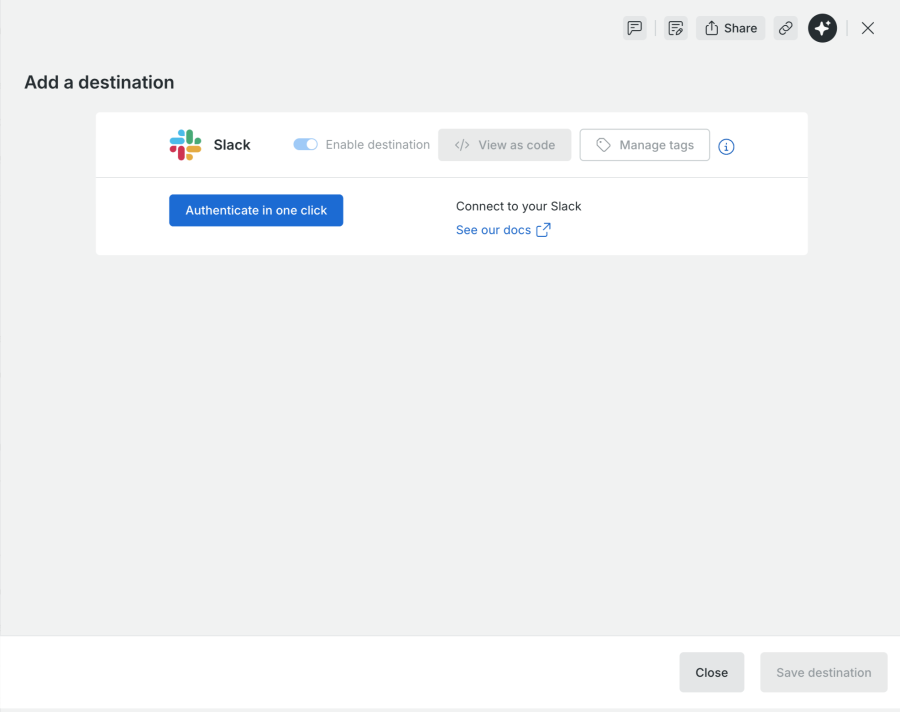Click the Slack name label
The height and width of the screenshot is (712, 900).
point(232,145)
